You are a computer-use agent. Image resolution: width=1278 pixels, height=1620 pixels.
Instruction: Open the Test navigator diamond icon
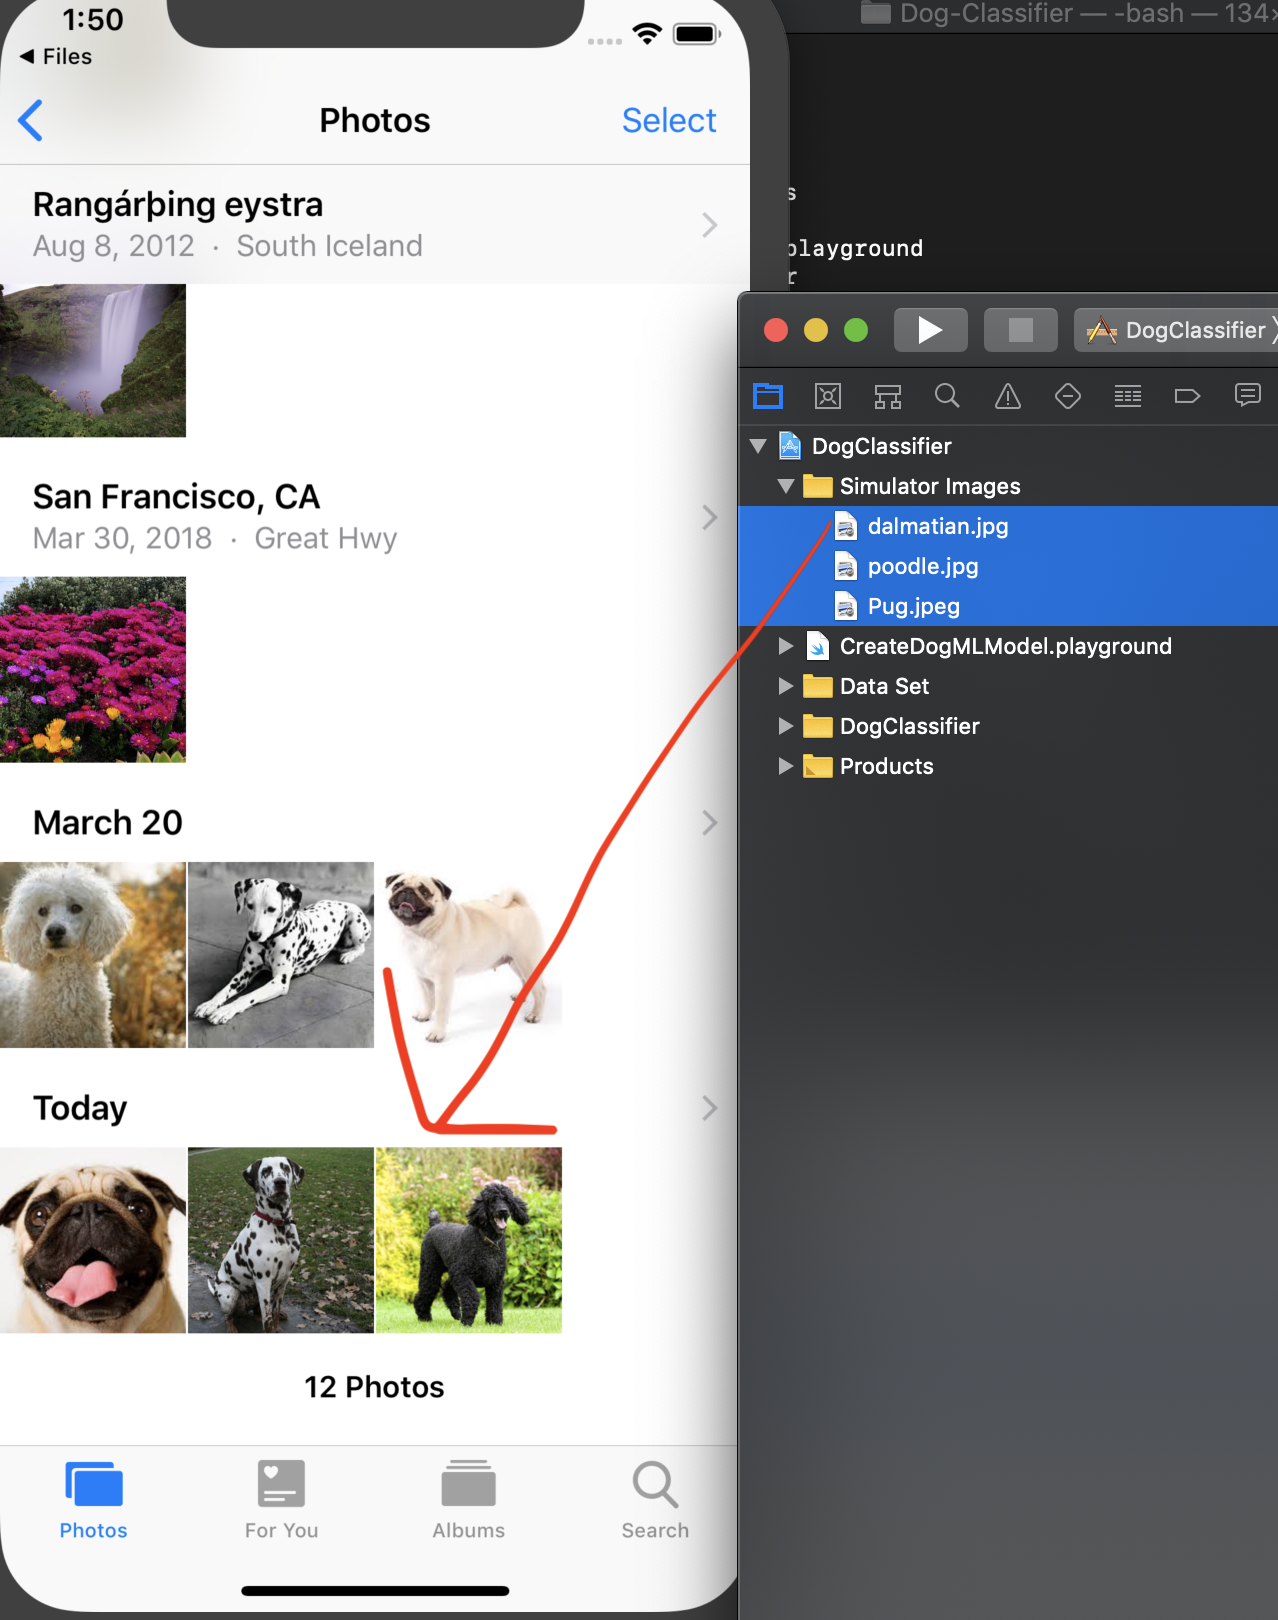(x=1068, y=396)
